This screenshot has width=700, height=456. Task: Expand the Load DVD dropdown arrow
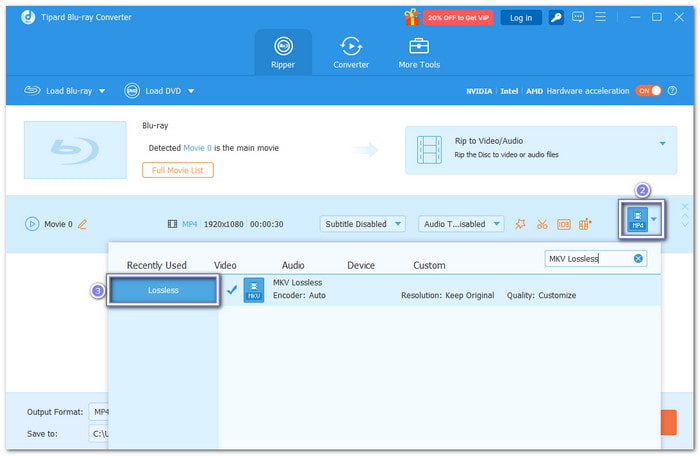[x=191, y=91]
